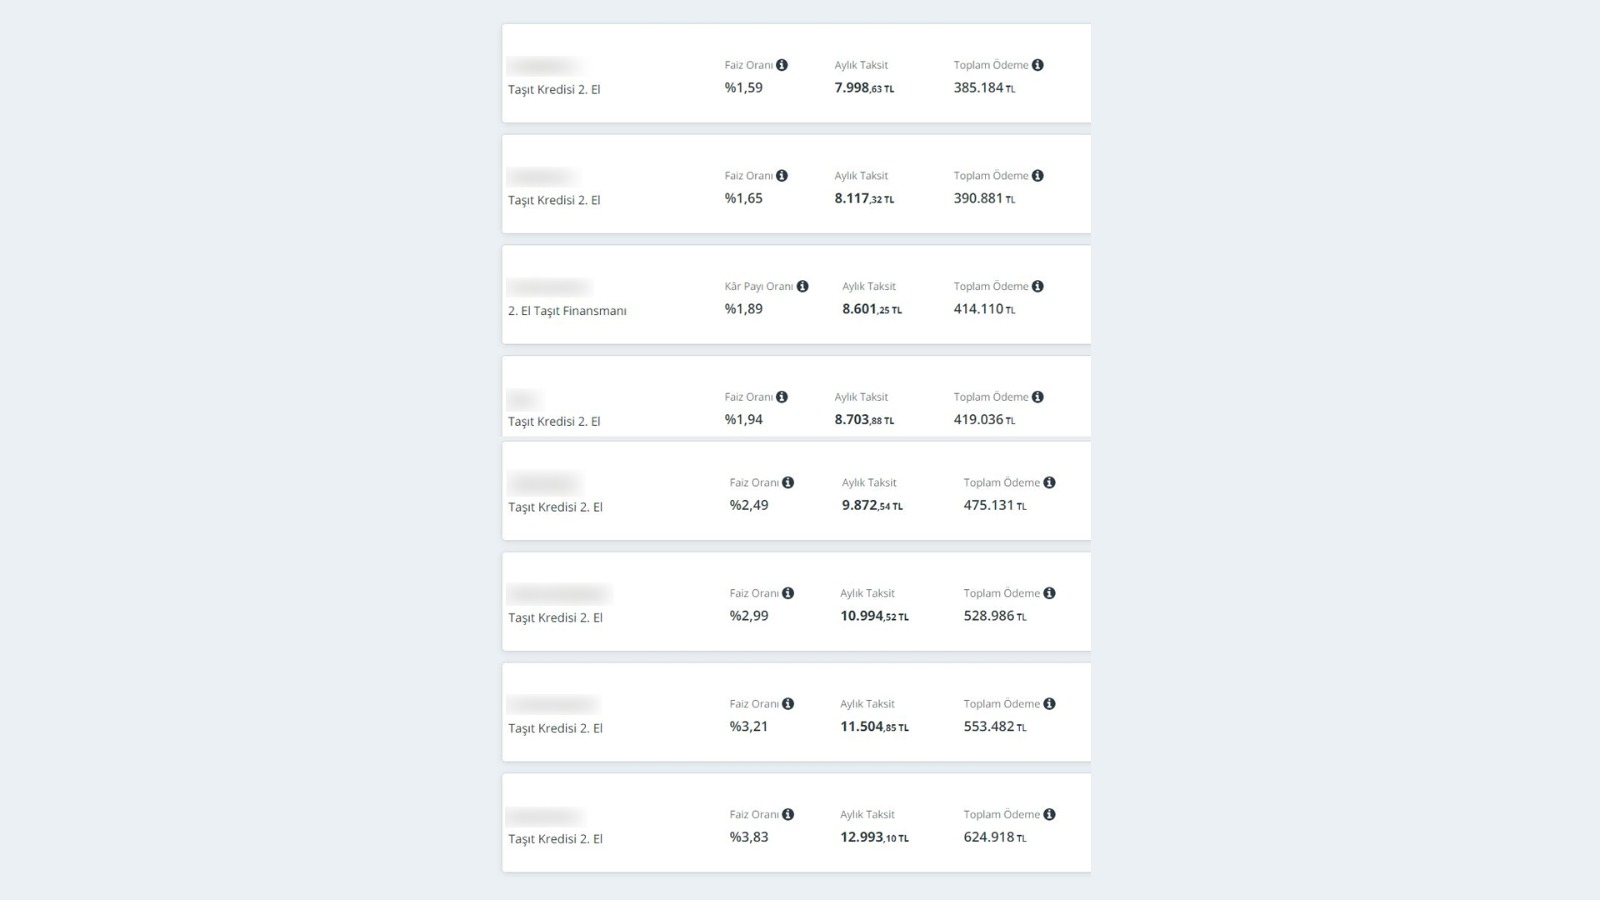Click blurred bank logo on the %3,83 card
Image resolution: width=1600 pixels, height=900 pixels.
coord(544,816)
